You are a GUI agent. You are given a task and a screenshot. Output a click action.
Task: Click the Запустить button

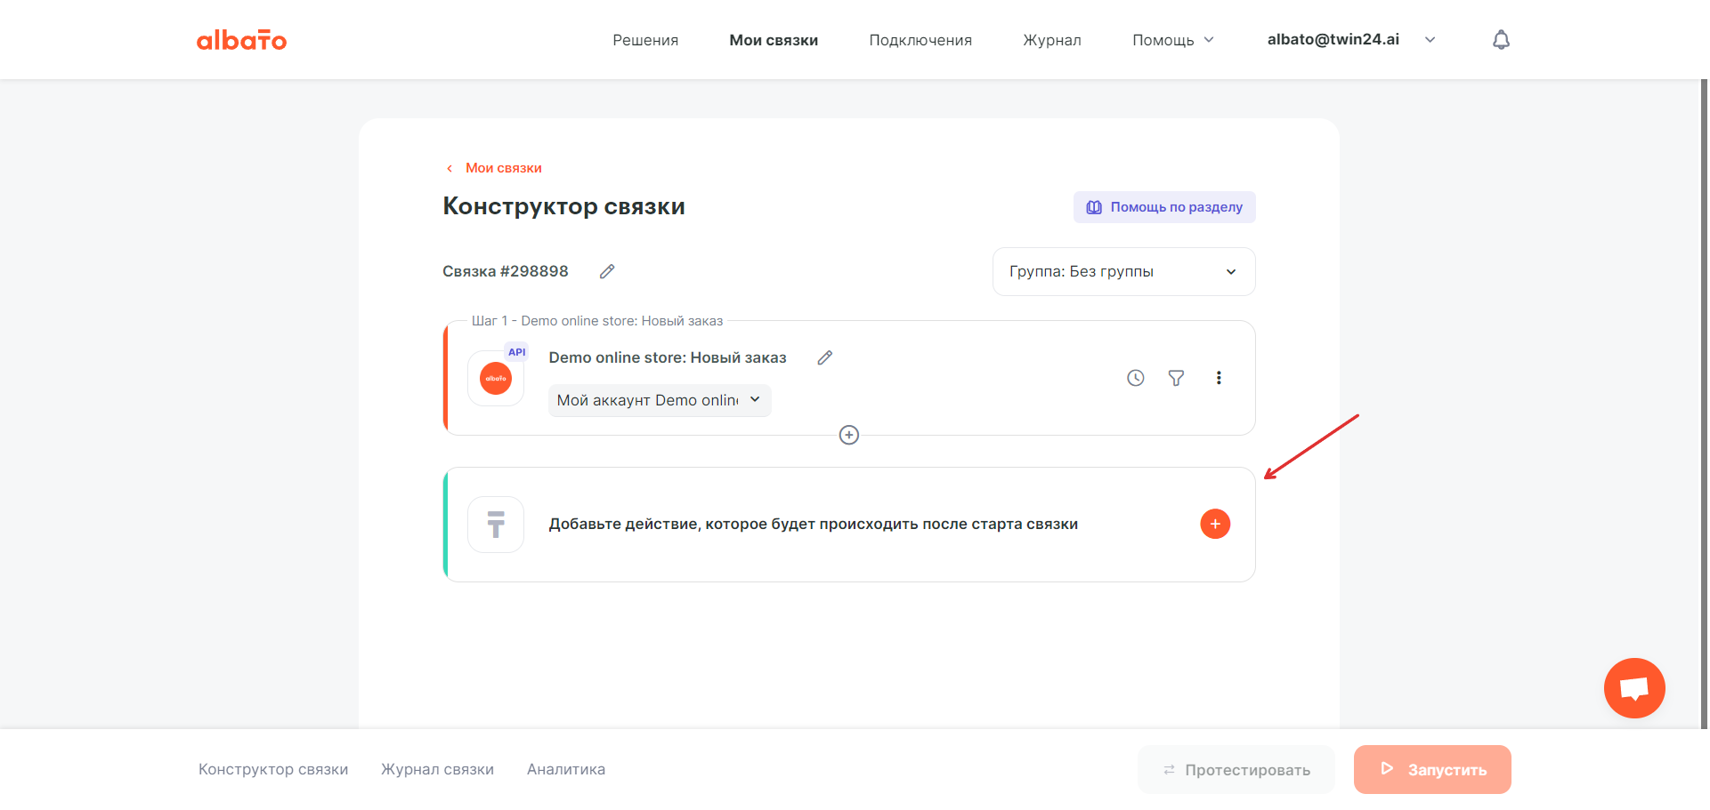pos(1432,769)
